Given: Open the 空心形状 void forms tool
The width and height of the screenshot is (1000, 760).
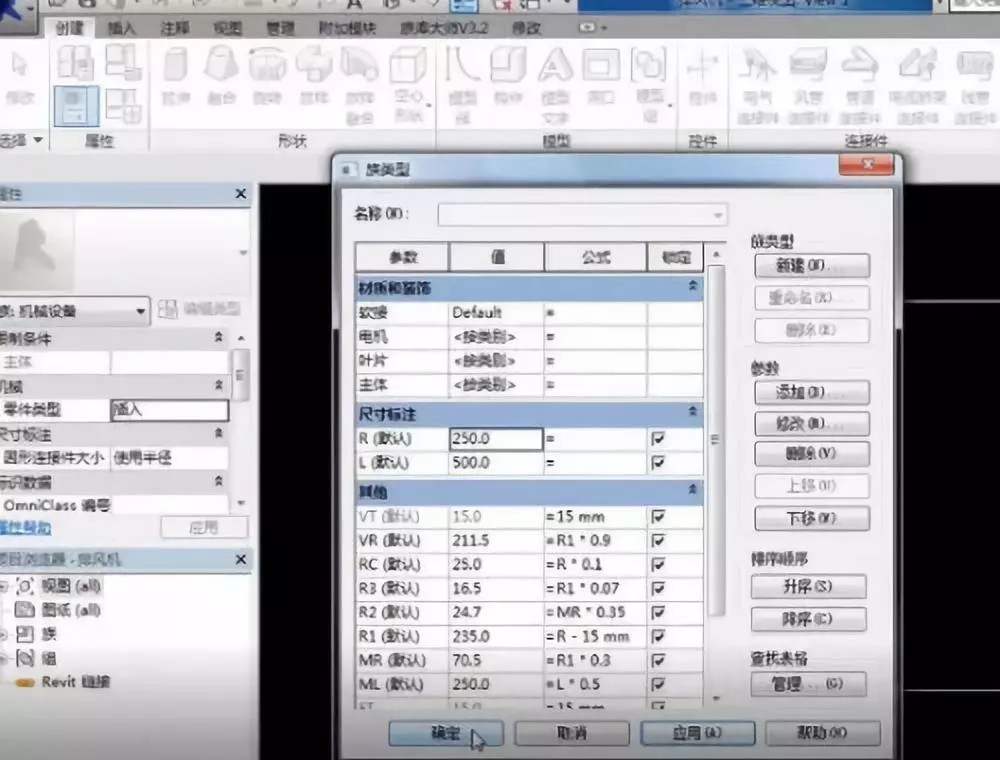Looking at the screenshot, I should tap(408, 85).
